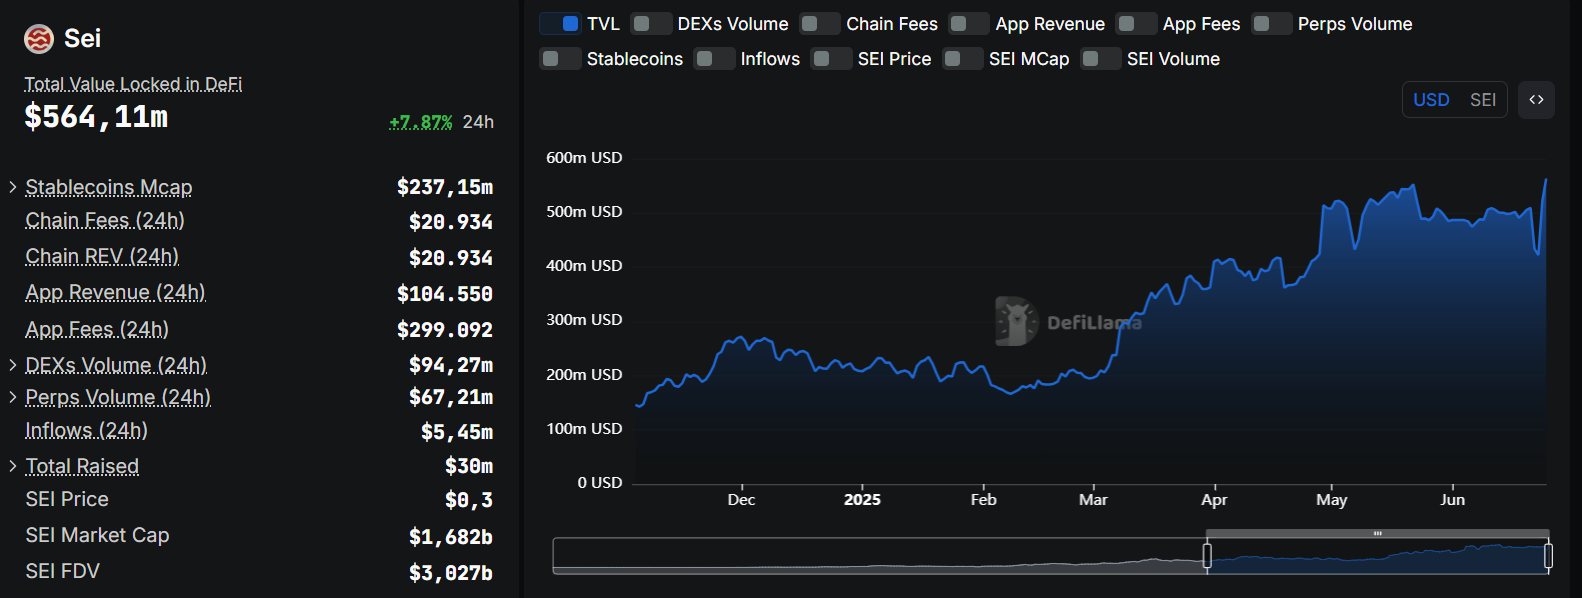1582x598 pixels.
Task: Click the SEI Market Cap label
Action: pyautogui.click(x=97, y=535)
